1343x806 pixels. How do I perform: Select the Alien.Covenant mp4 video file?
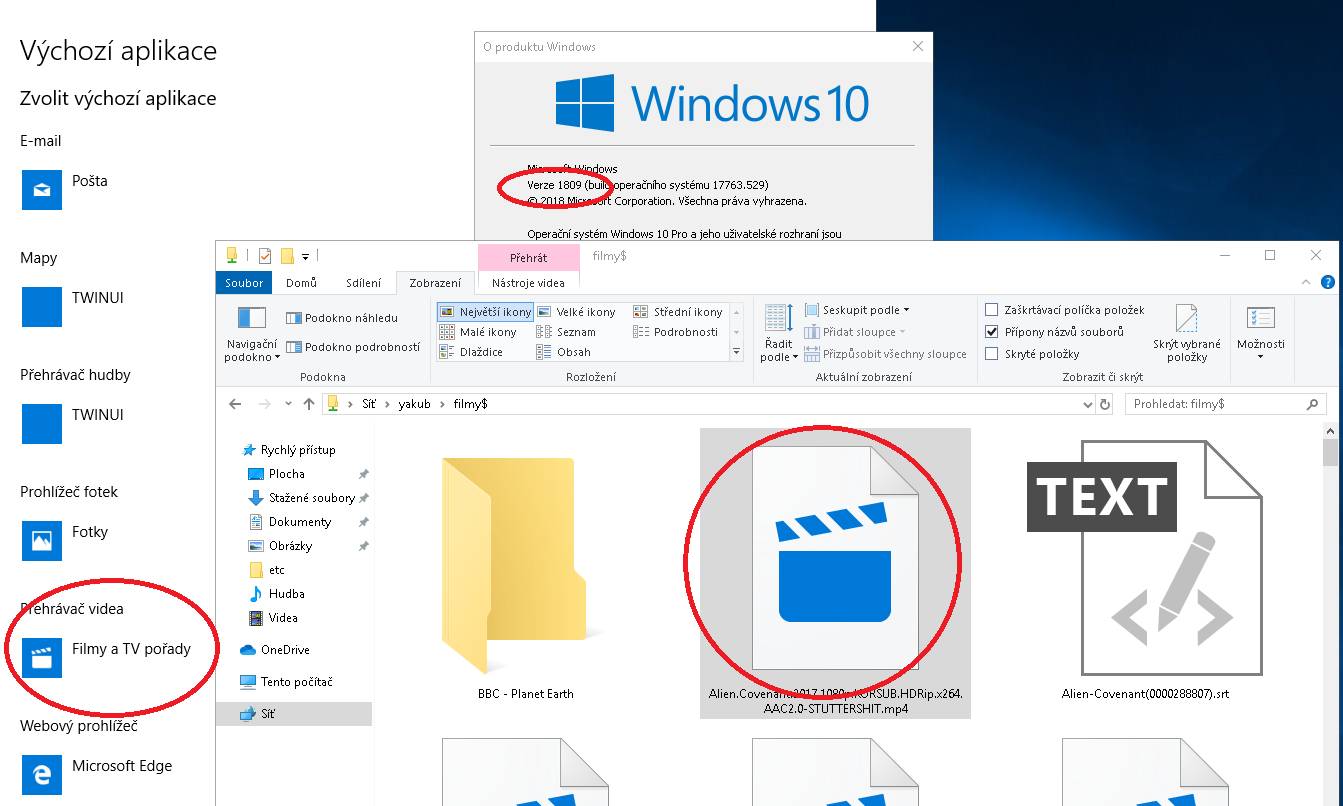pos(835,573)
